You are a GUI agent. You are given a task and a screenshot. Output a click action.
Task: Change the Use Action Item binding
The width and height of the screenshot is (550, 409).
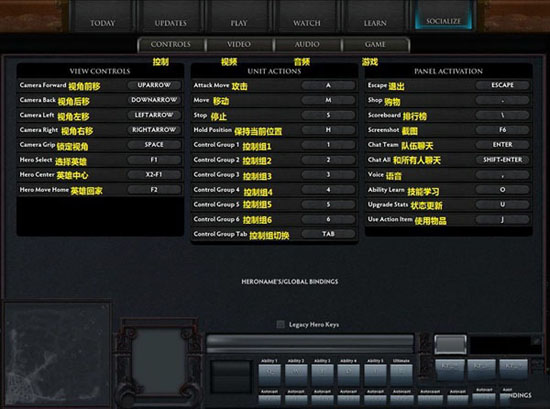click(x=502, y=220)
